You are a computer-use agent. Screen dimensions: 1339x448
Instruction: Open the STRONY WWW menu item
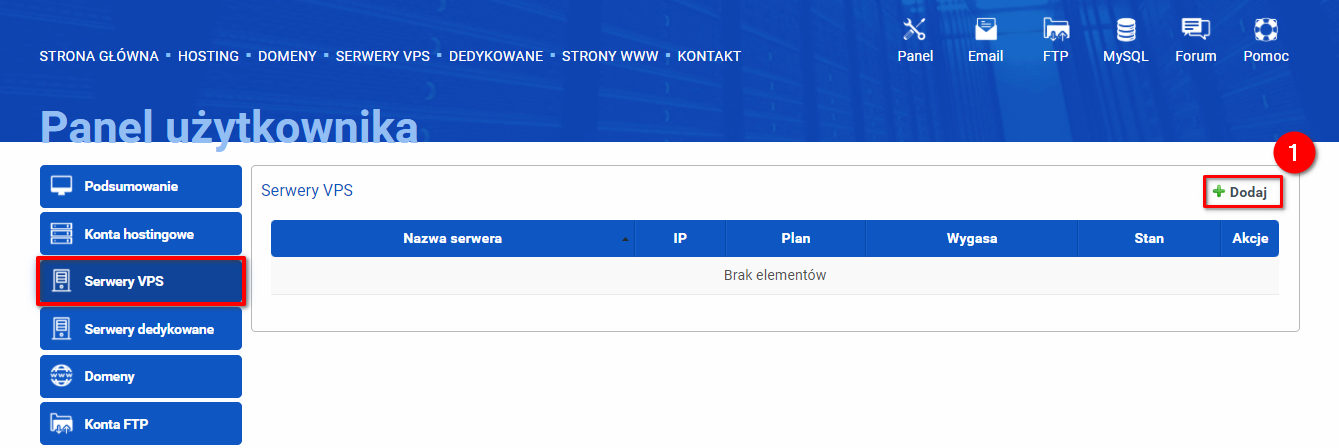click(610, 56)
